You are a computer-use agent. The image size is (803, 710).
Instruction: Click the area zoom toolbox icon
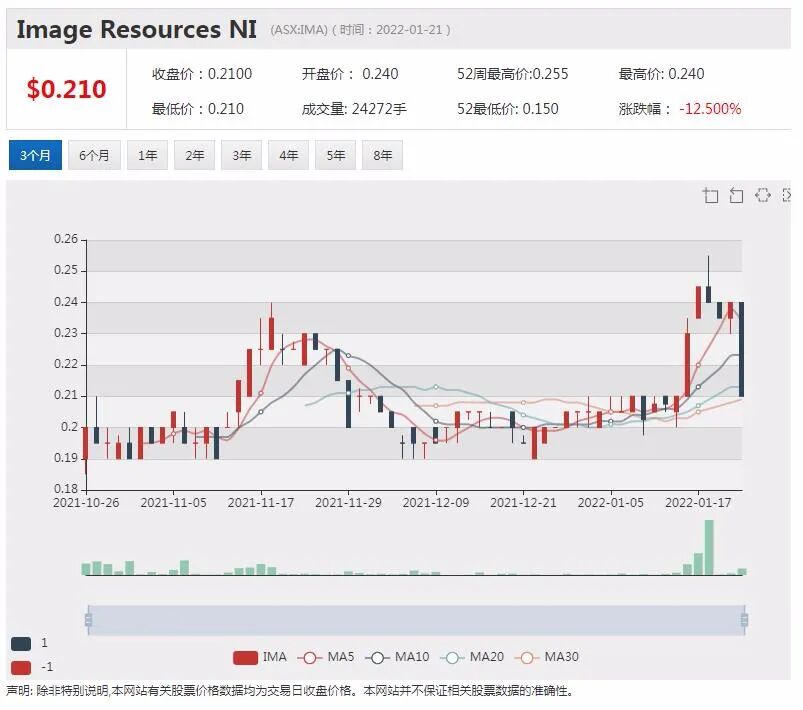[710, 195]
